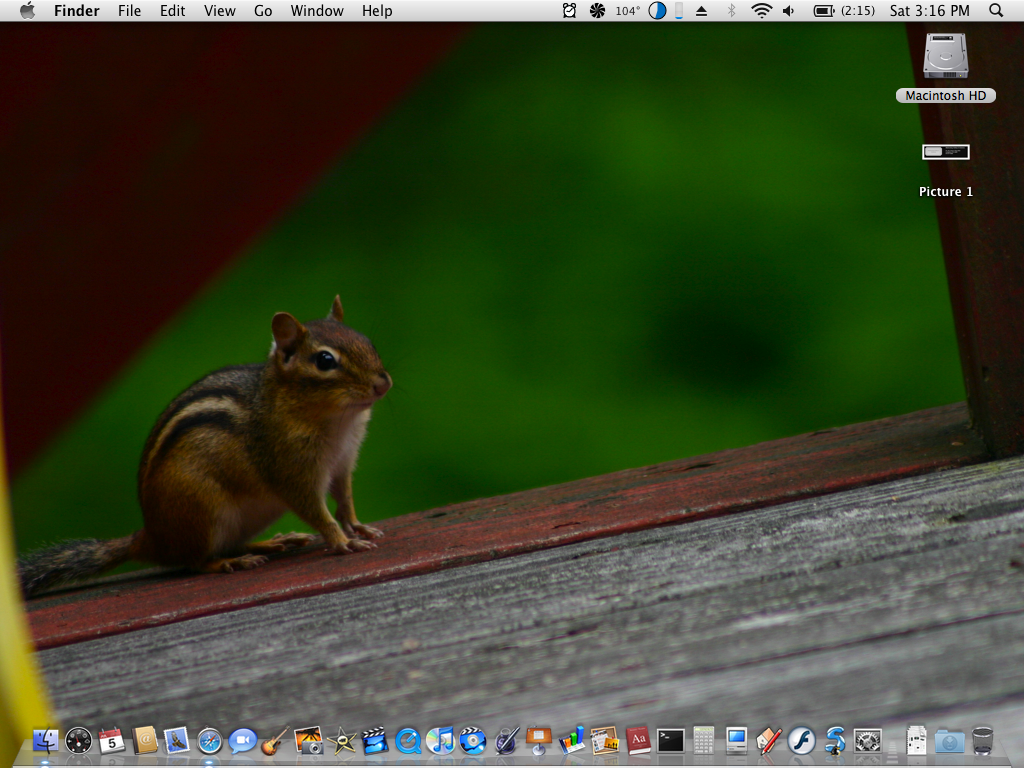Launch Dictionary from the Dock
The height and width of the screenshot is (768, 1024).
638,741
